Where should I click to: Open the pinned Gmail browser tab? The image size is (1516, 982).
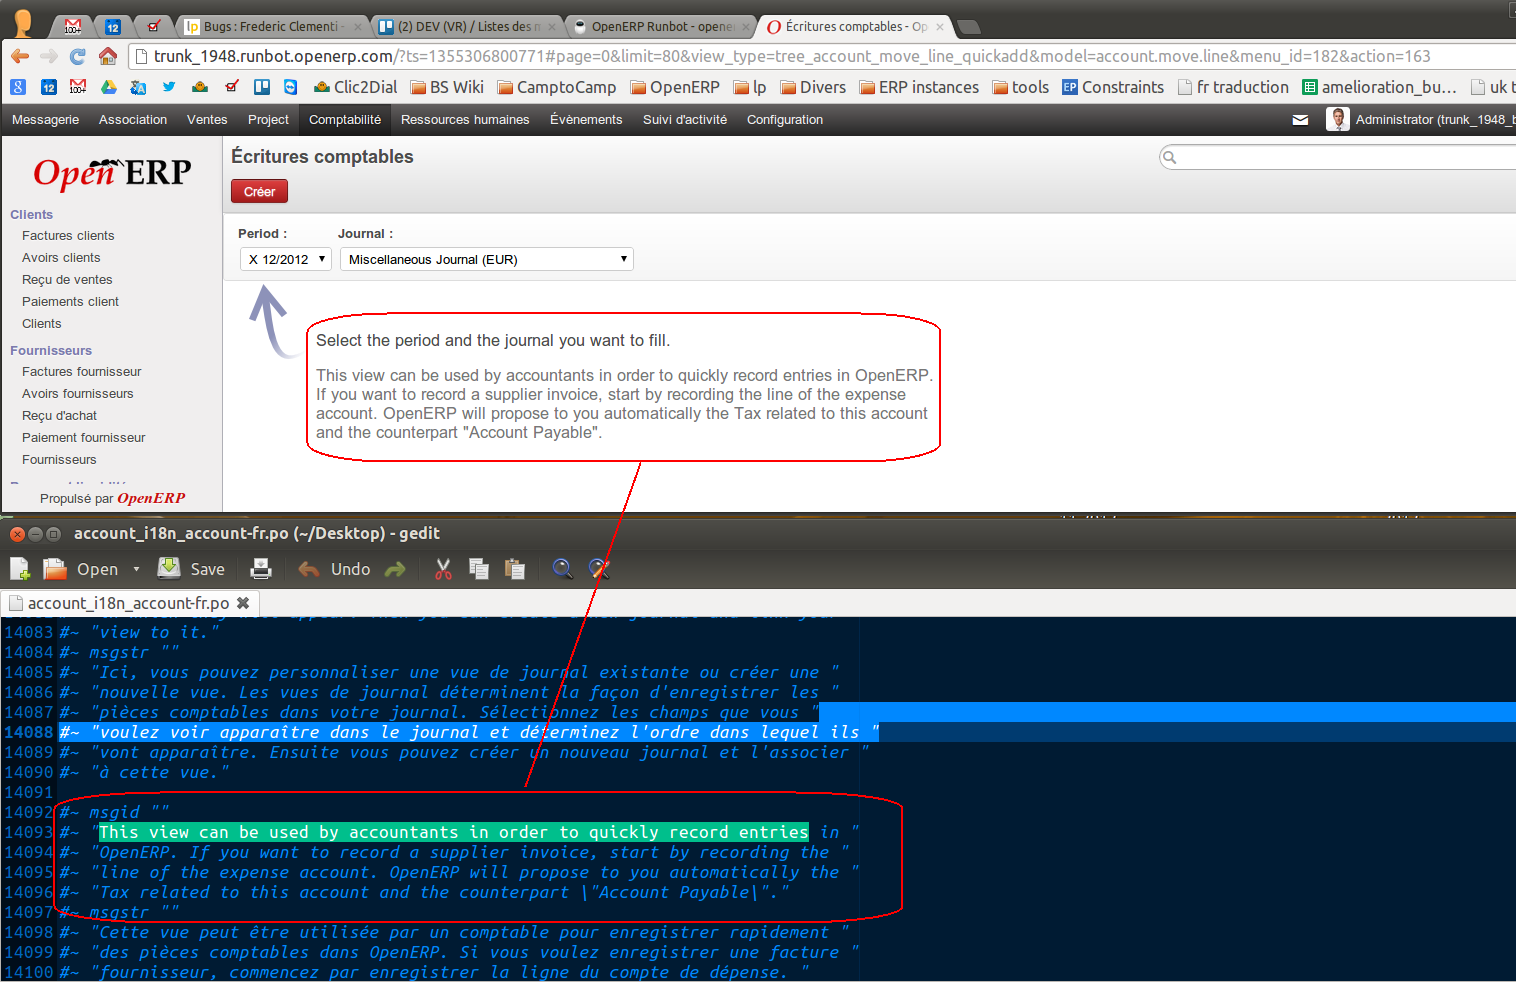click(73, 26)
